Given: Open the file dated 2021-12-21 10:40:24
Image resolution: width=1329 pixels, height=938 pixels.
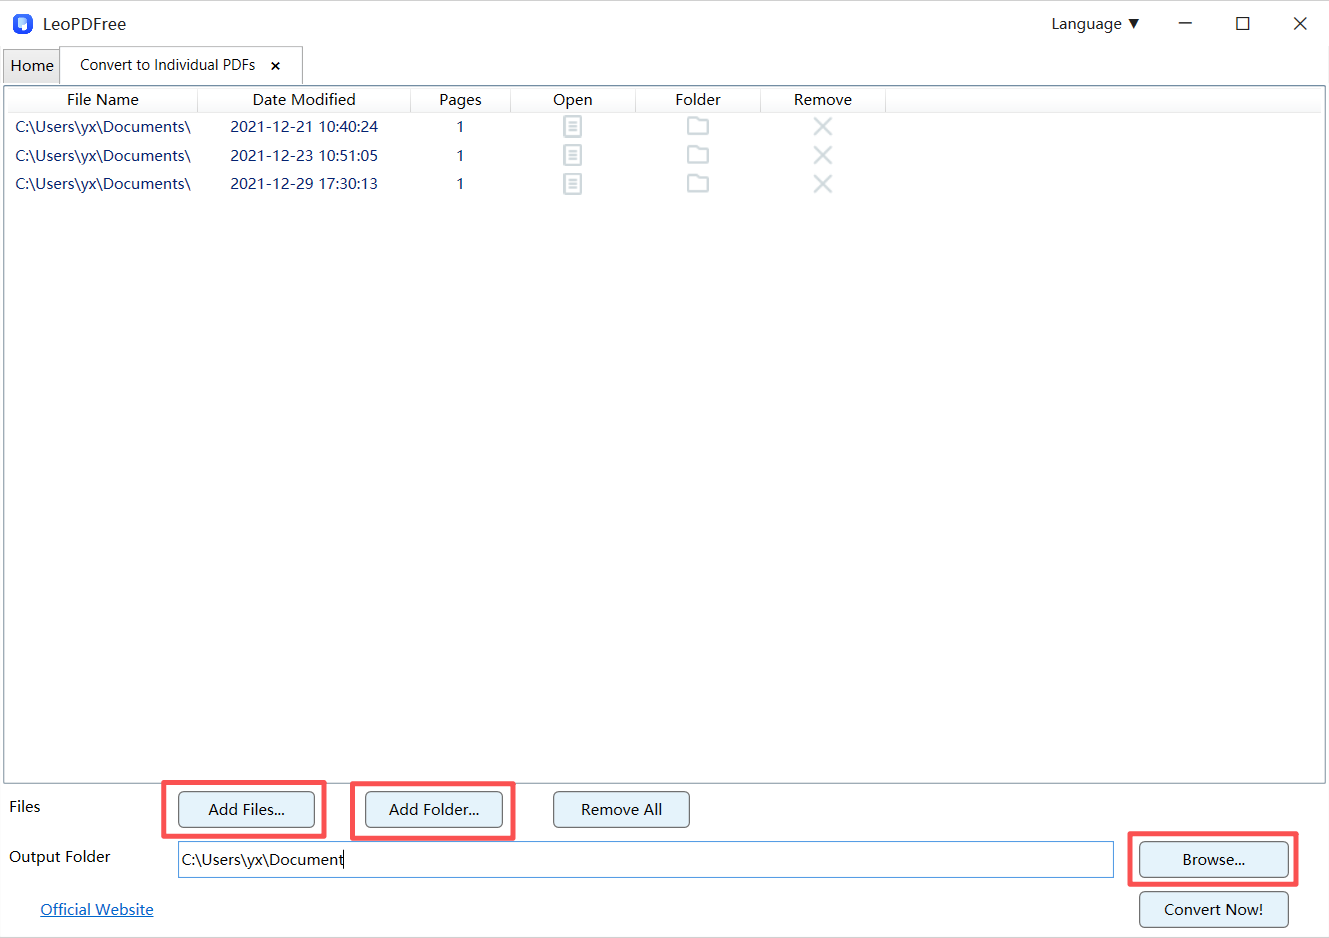Looking at the screenshot, I should pos(572,126).
